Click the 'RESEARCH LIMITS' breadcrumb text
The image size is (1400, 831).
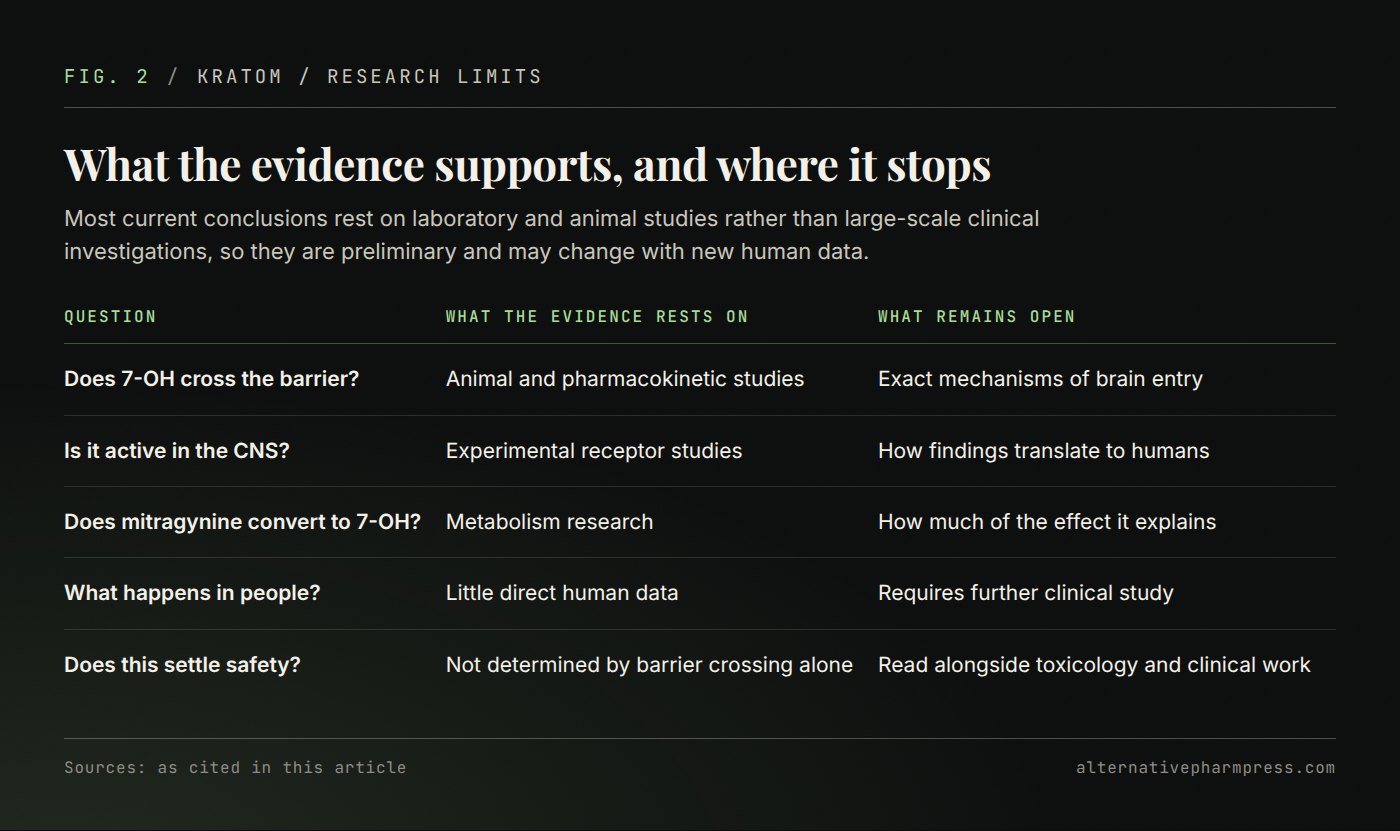pyautogui.click(x=435, y=77)
